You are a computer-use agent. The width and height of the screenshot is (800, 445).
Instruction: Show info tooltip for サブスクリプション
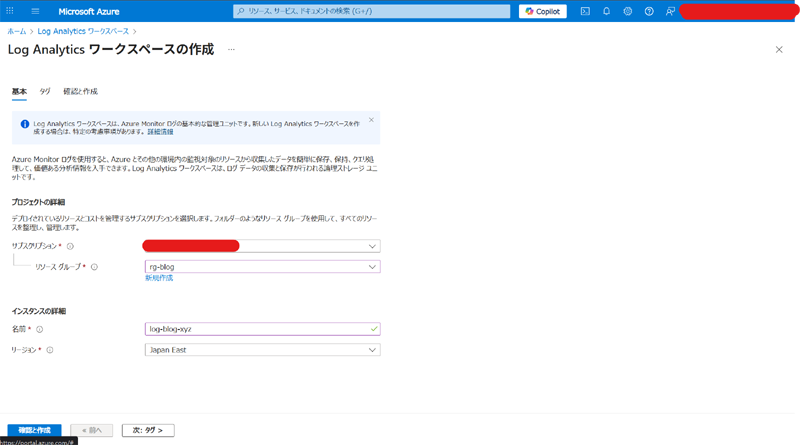tap(70, 246)
